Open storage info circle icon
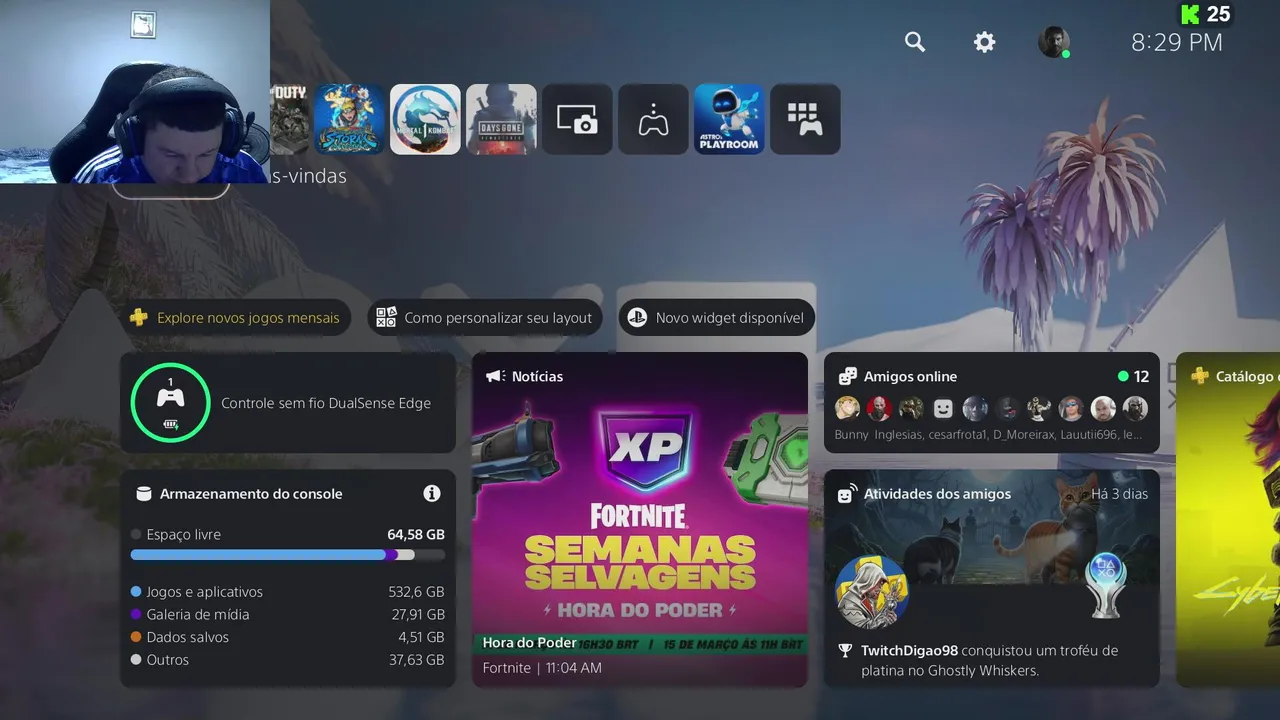The height and width of the screenshot is (720, 1280). [x=432, y=493]
